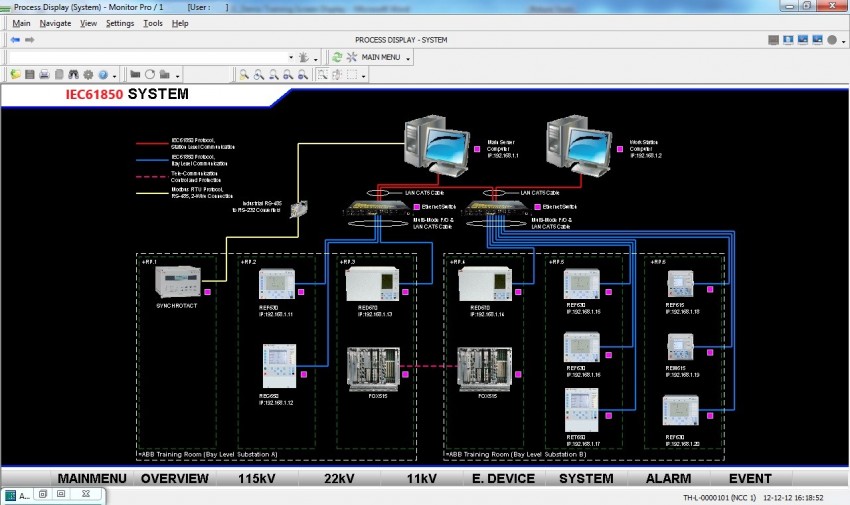Open dropdown arrow after the folder icons
Screen dimensions: 850x505
(177, 76)
